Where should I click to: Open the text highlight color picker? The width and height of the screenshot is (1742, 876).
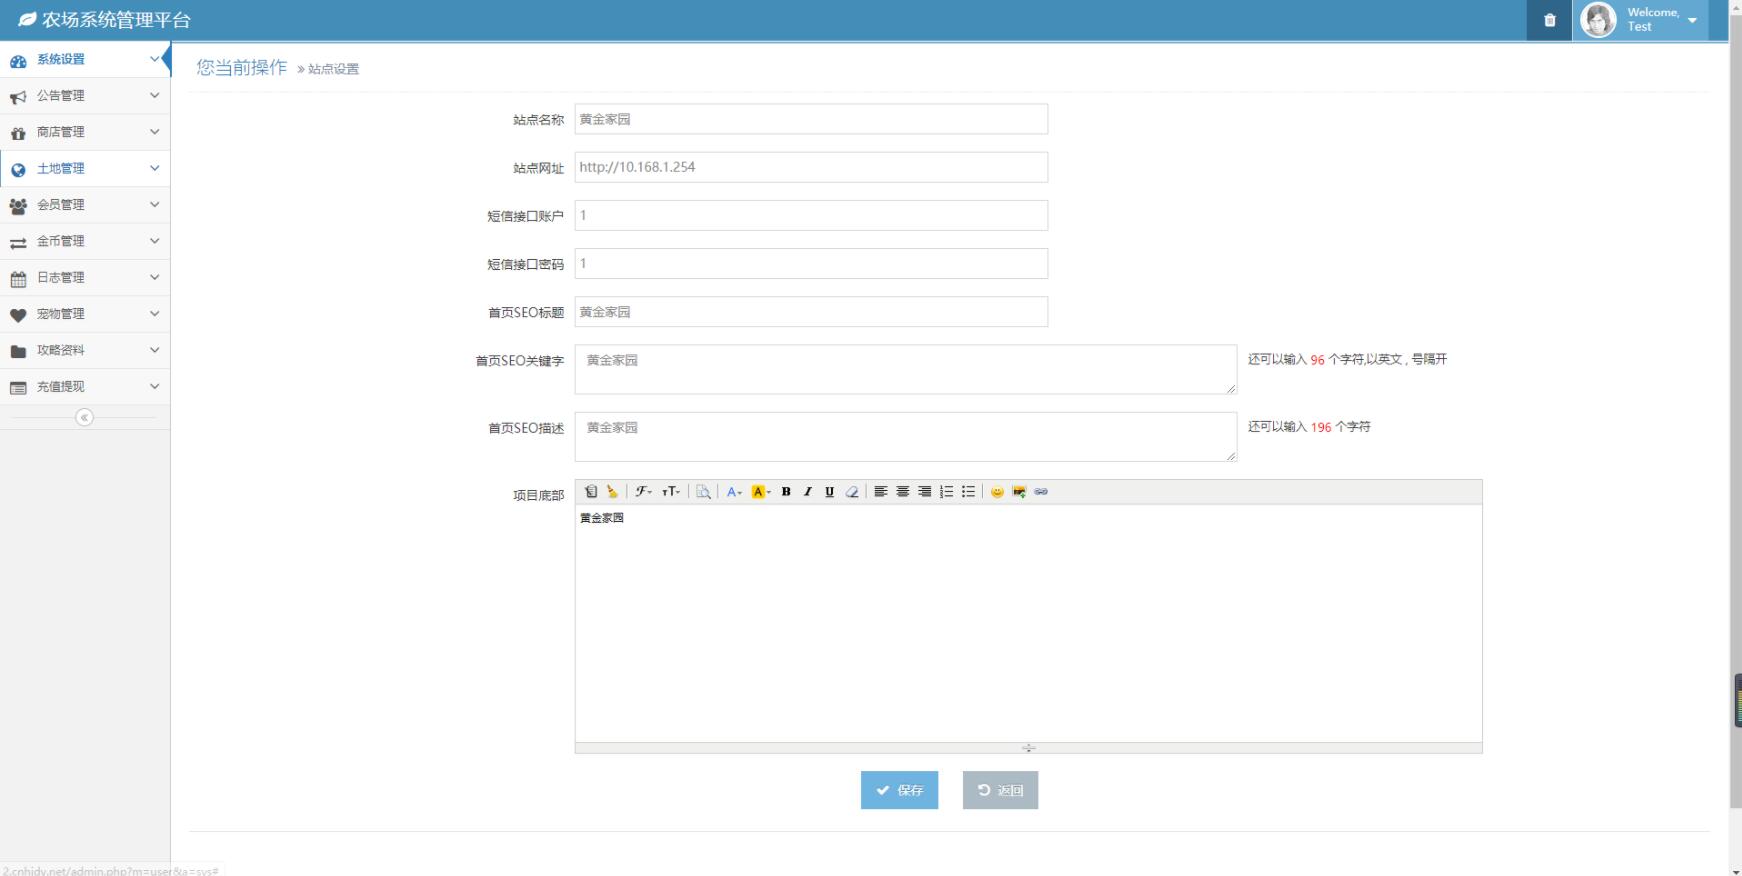pos(761,492)
